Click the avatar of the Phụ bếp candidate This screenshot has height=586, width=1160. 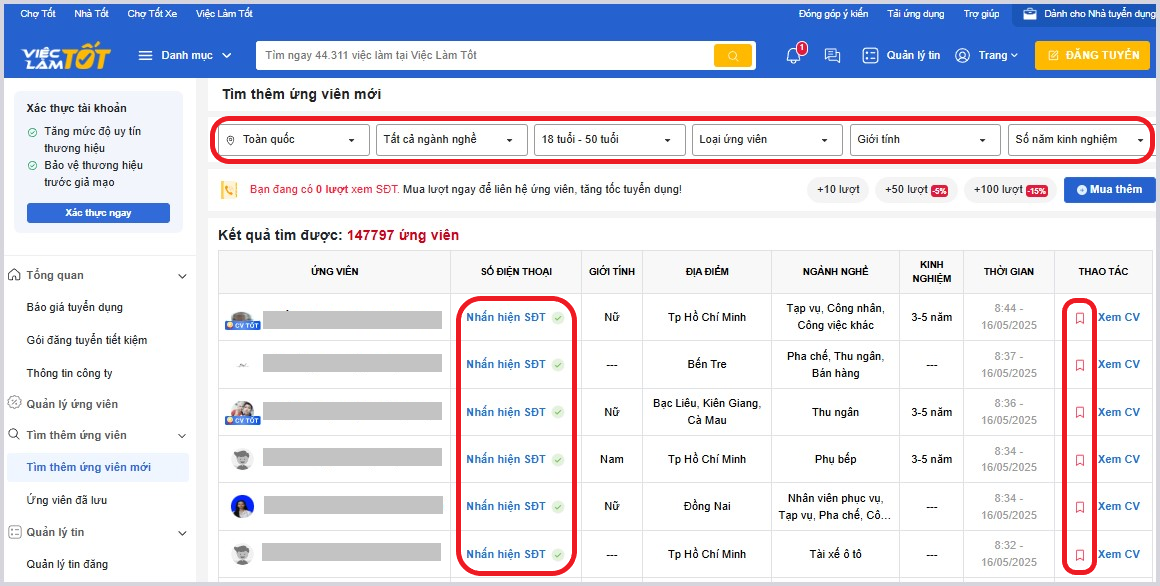point(242,459)
